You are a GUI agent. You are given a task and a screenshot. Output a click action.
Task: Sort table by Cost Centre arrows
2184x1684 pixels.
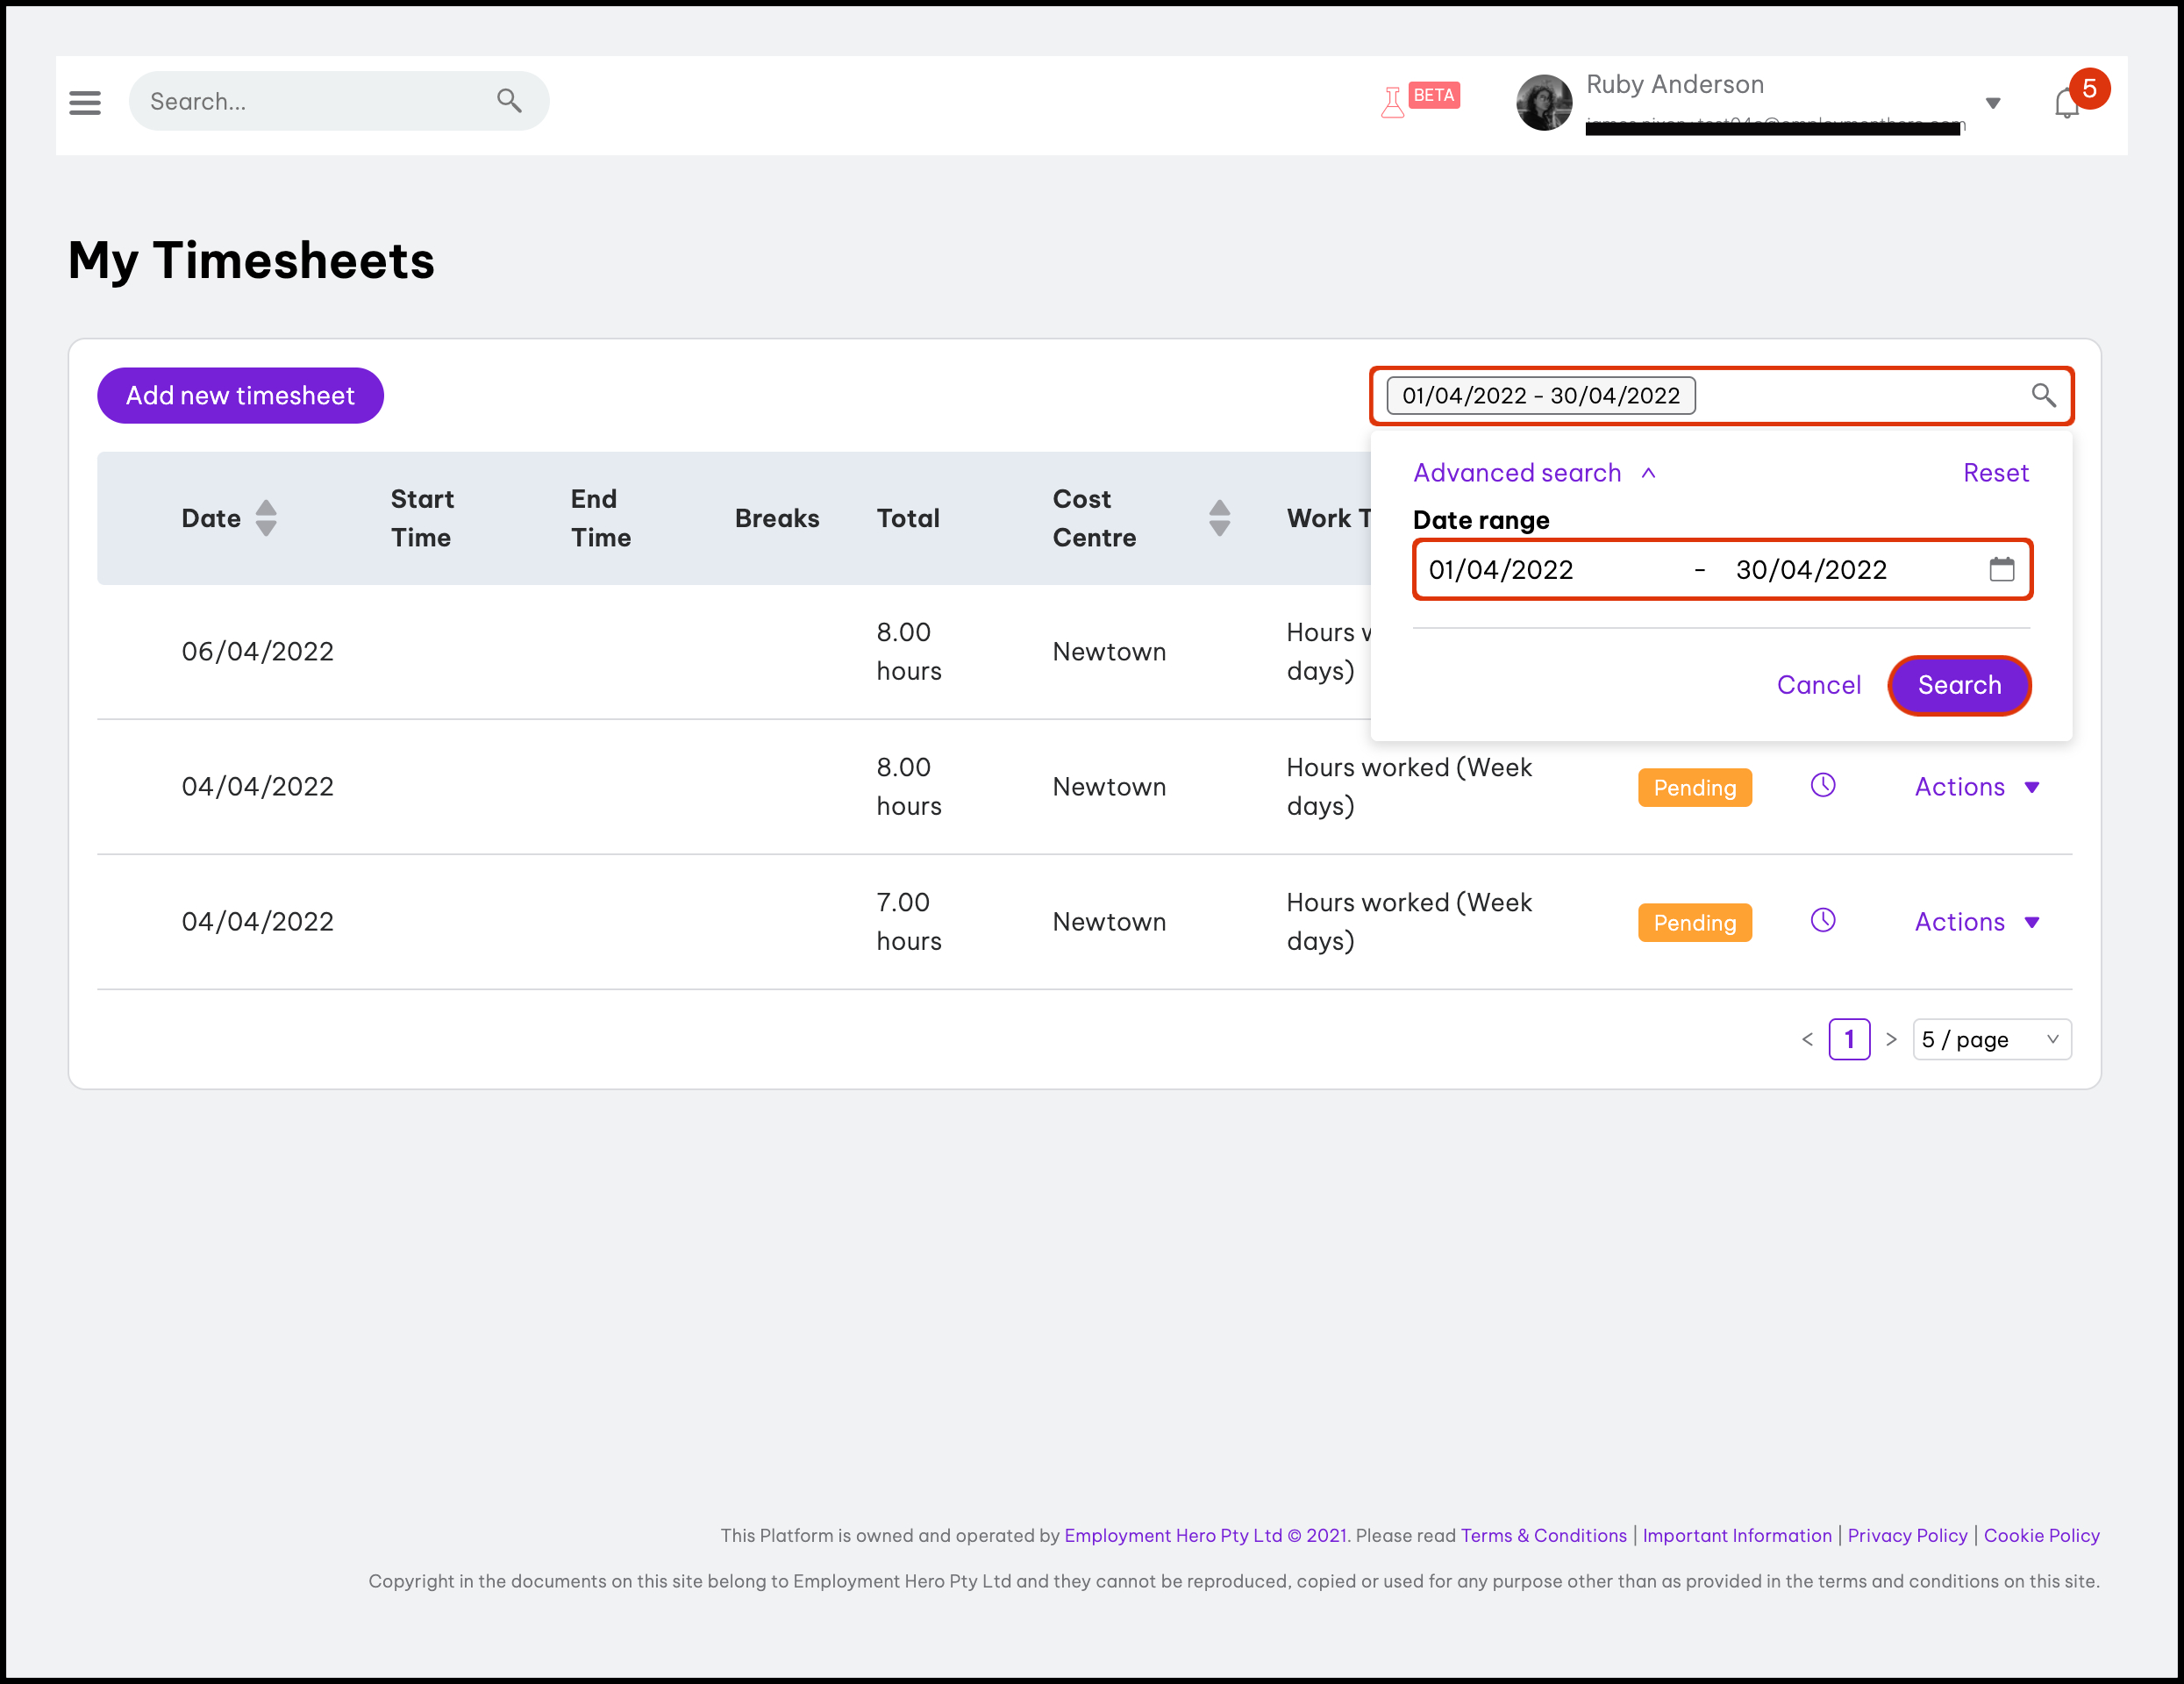tap(1219, 518)
